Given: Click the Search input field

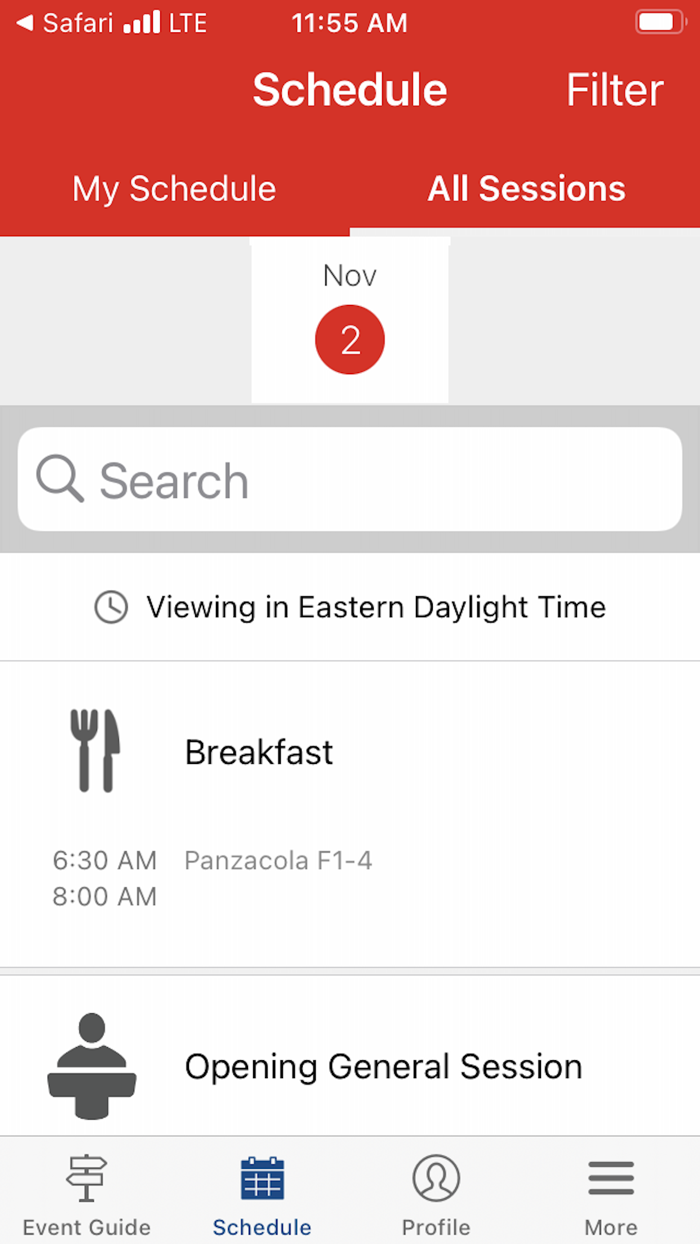Looking at the screenshot, I should point(380,480).
